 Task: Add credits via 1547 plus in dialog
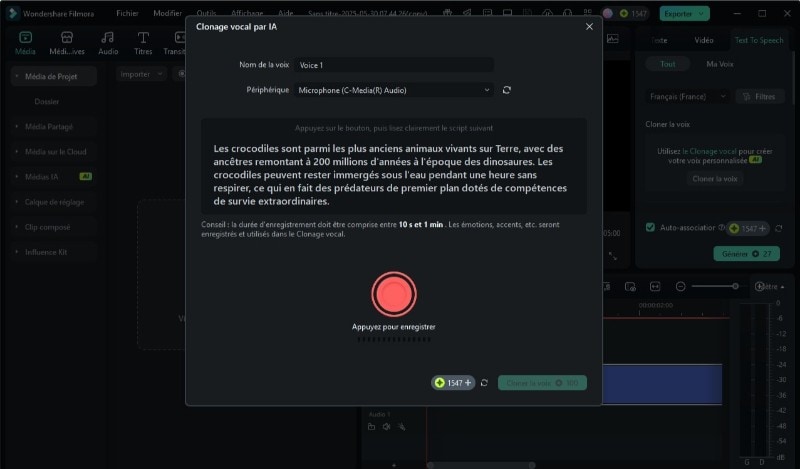pyautogui.click(x=453, y=383)
